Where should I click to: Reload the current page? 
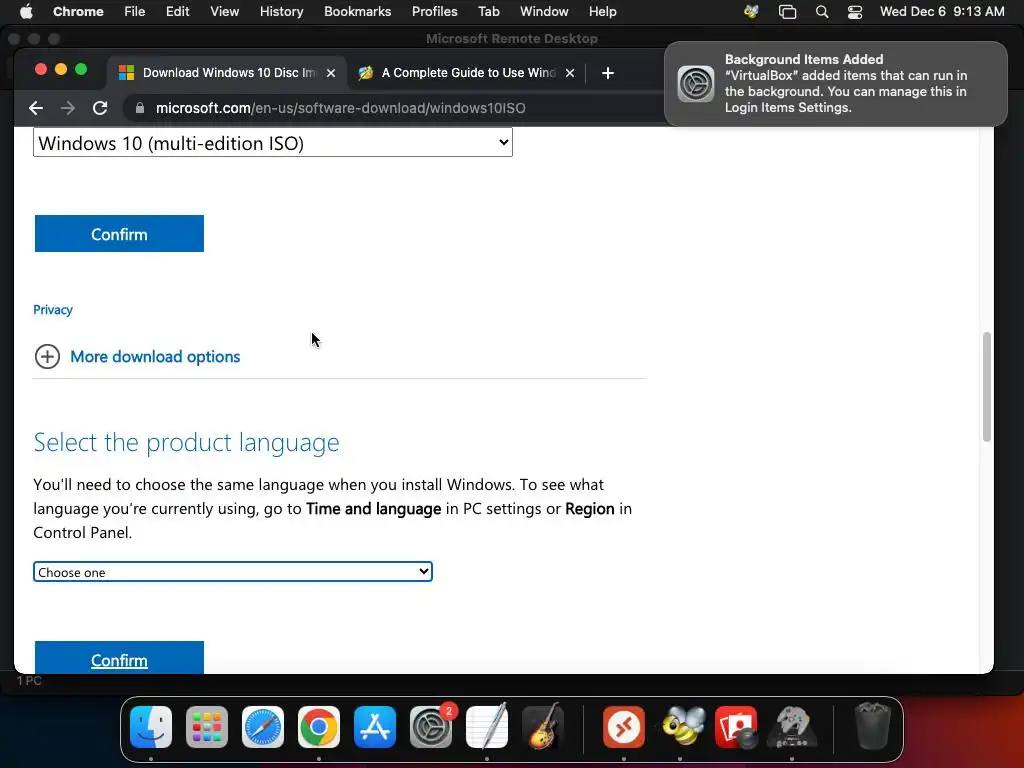pos(100,108)
